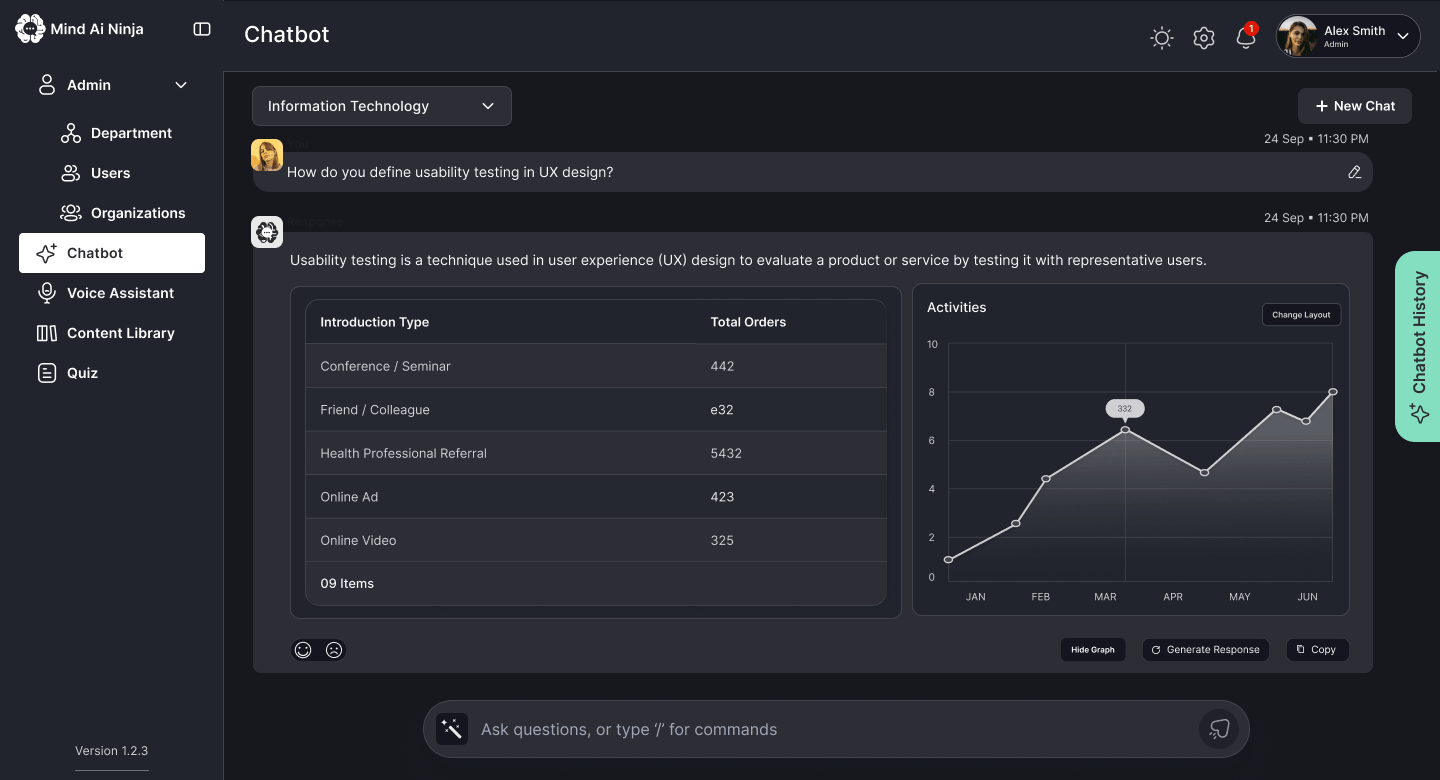
Task: Collapse the sidebar with the panel icon
Action: point(202,29)
